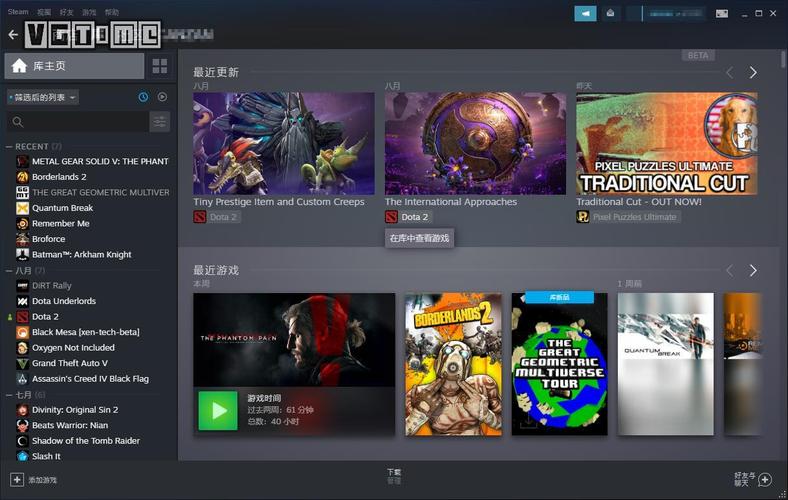
Task: Open the Steam menu
Action: pyautogui.click(x=18, y=12)
